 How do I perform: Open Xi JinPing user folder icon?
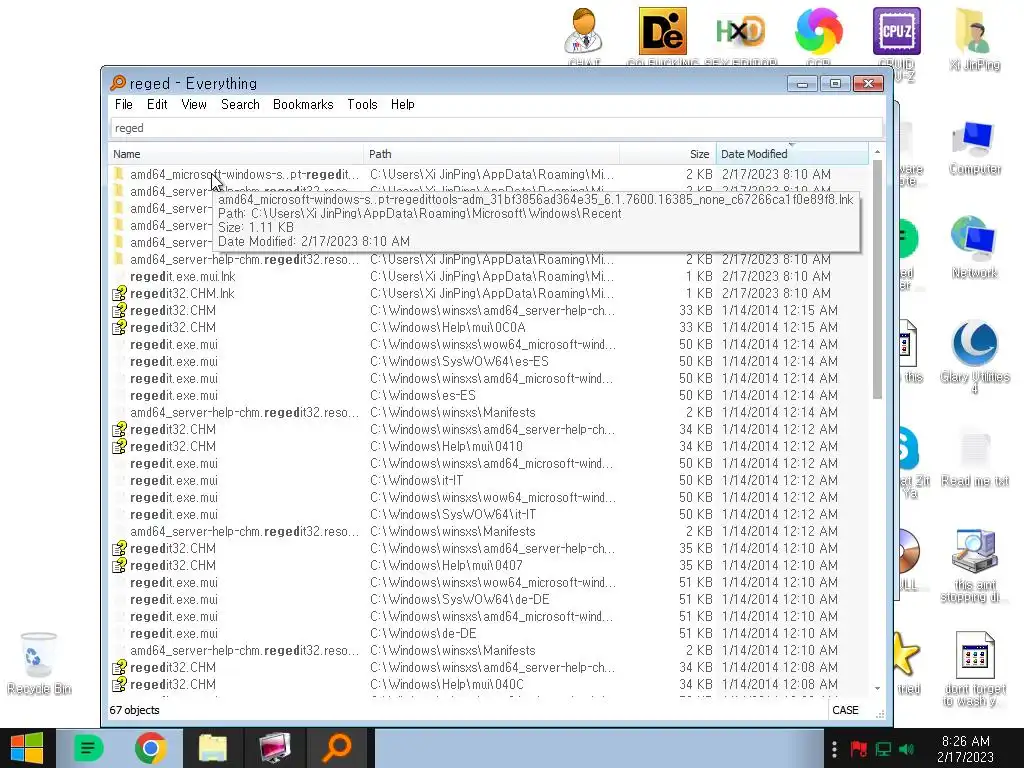click(x=974, y=39)
